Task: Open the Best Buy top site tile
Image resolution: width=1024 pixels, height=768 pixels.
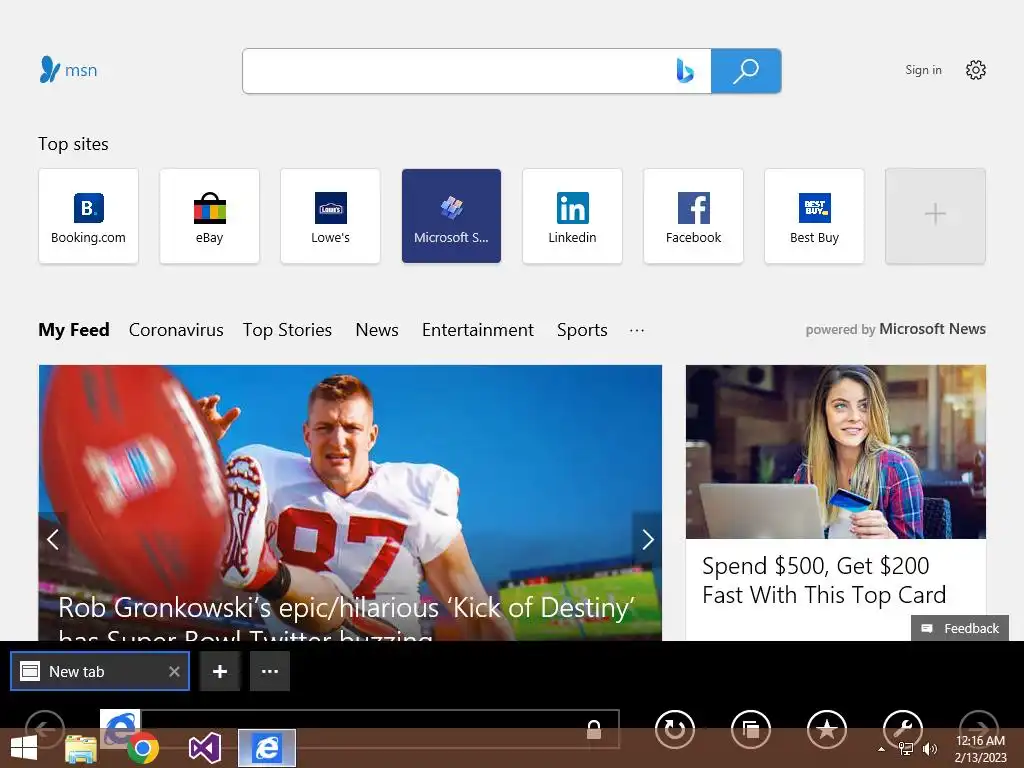Action: click(814, 216)
